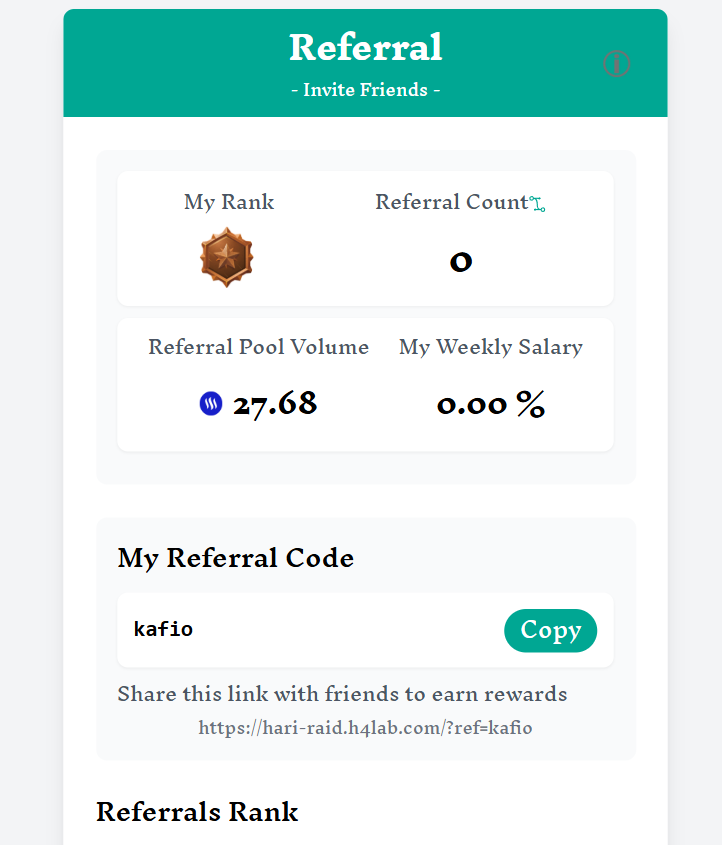Viewport: 722px width, 845px height.
Task: Select the My Rank label
Action: tap(229, 202)
